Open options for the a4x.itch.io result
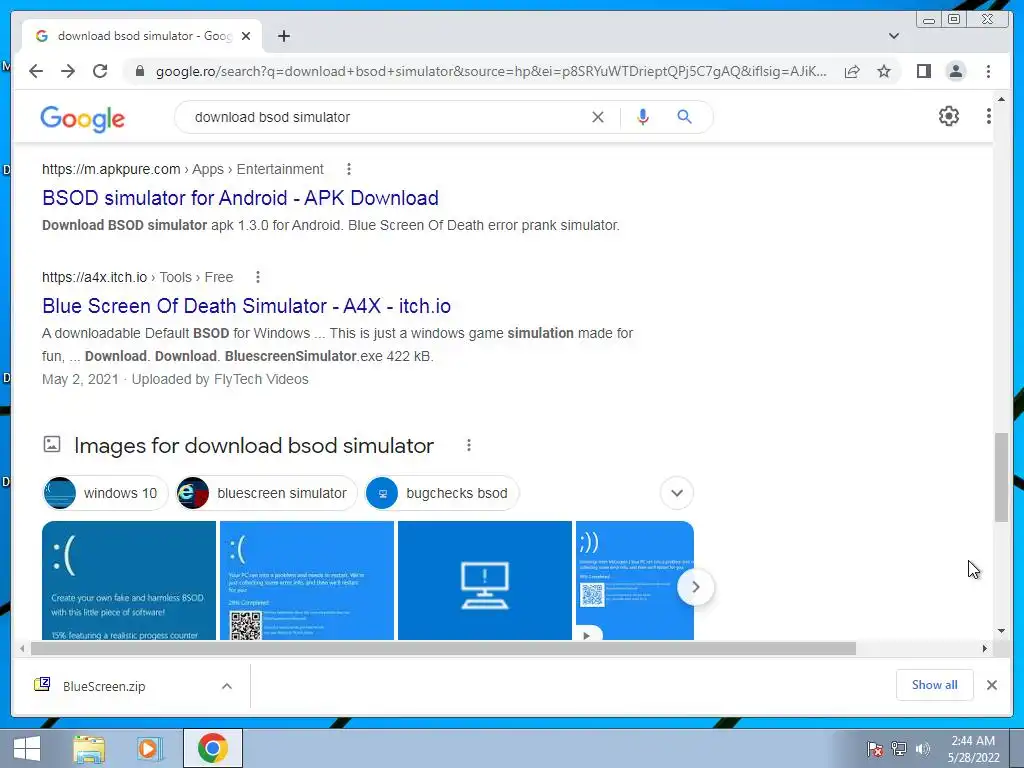This screenshot has height=768, width=1024. click(258, 277)
